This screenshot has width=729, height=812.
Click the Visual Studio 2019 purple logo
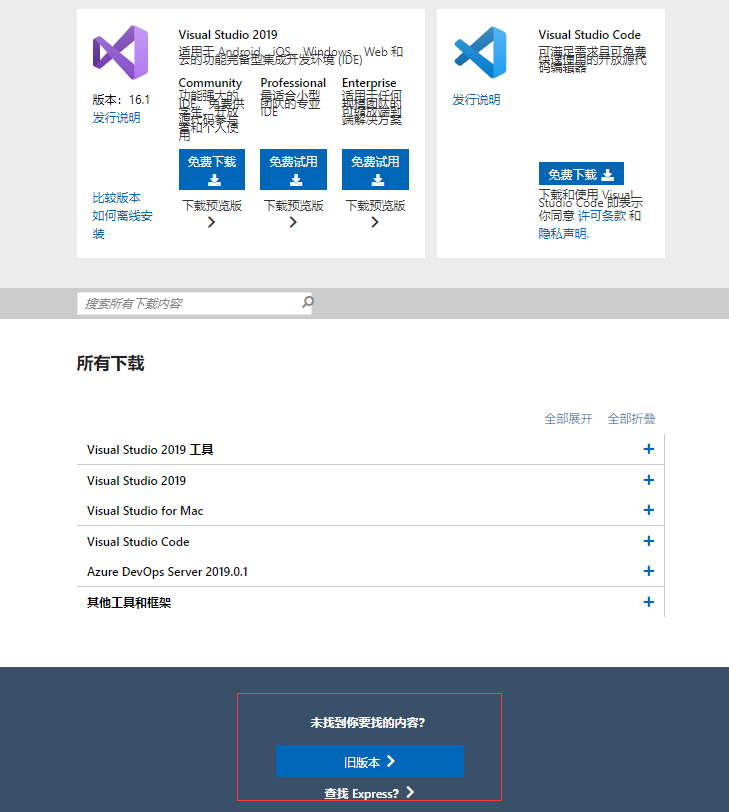tap(120, 52)
